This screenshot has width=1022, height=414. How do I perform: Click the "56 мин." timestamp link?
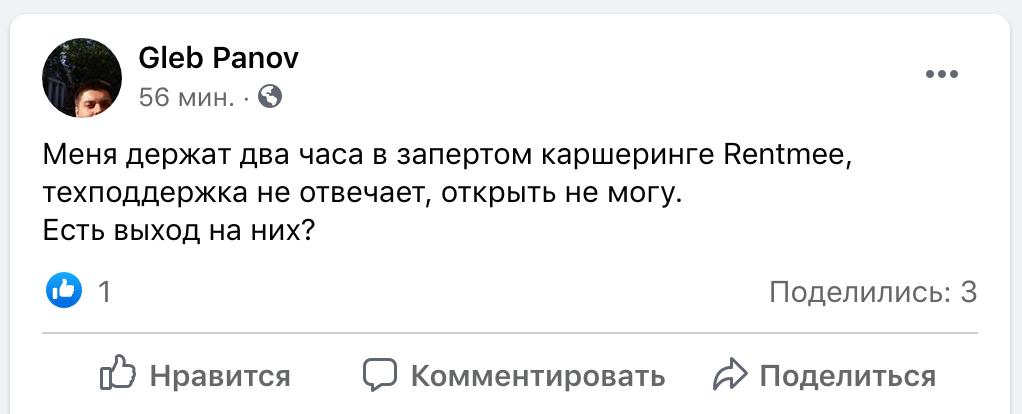187,98
